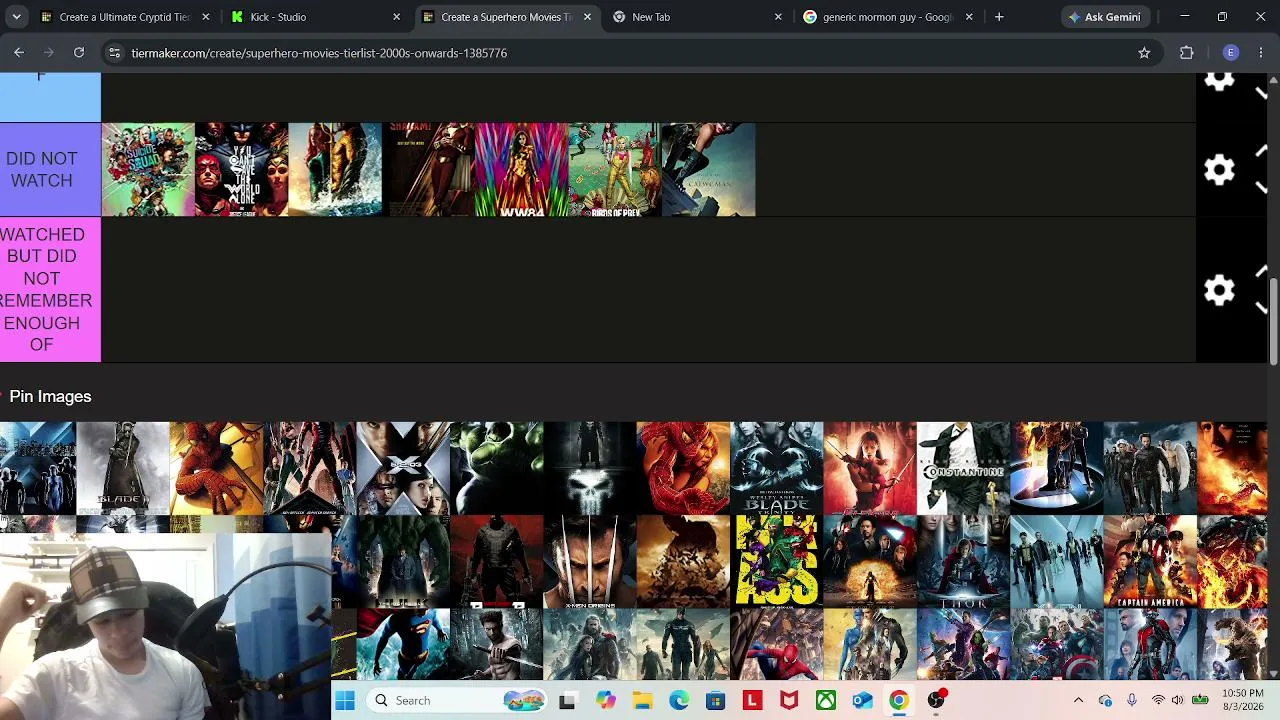Open File Explorer from the taskbar

pos(642,701)
